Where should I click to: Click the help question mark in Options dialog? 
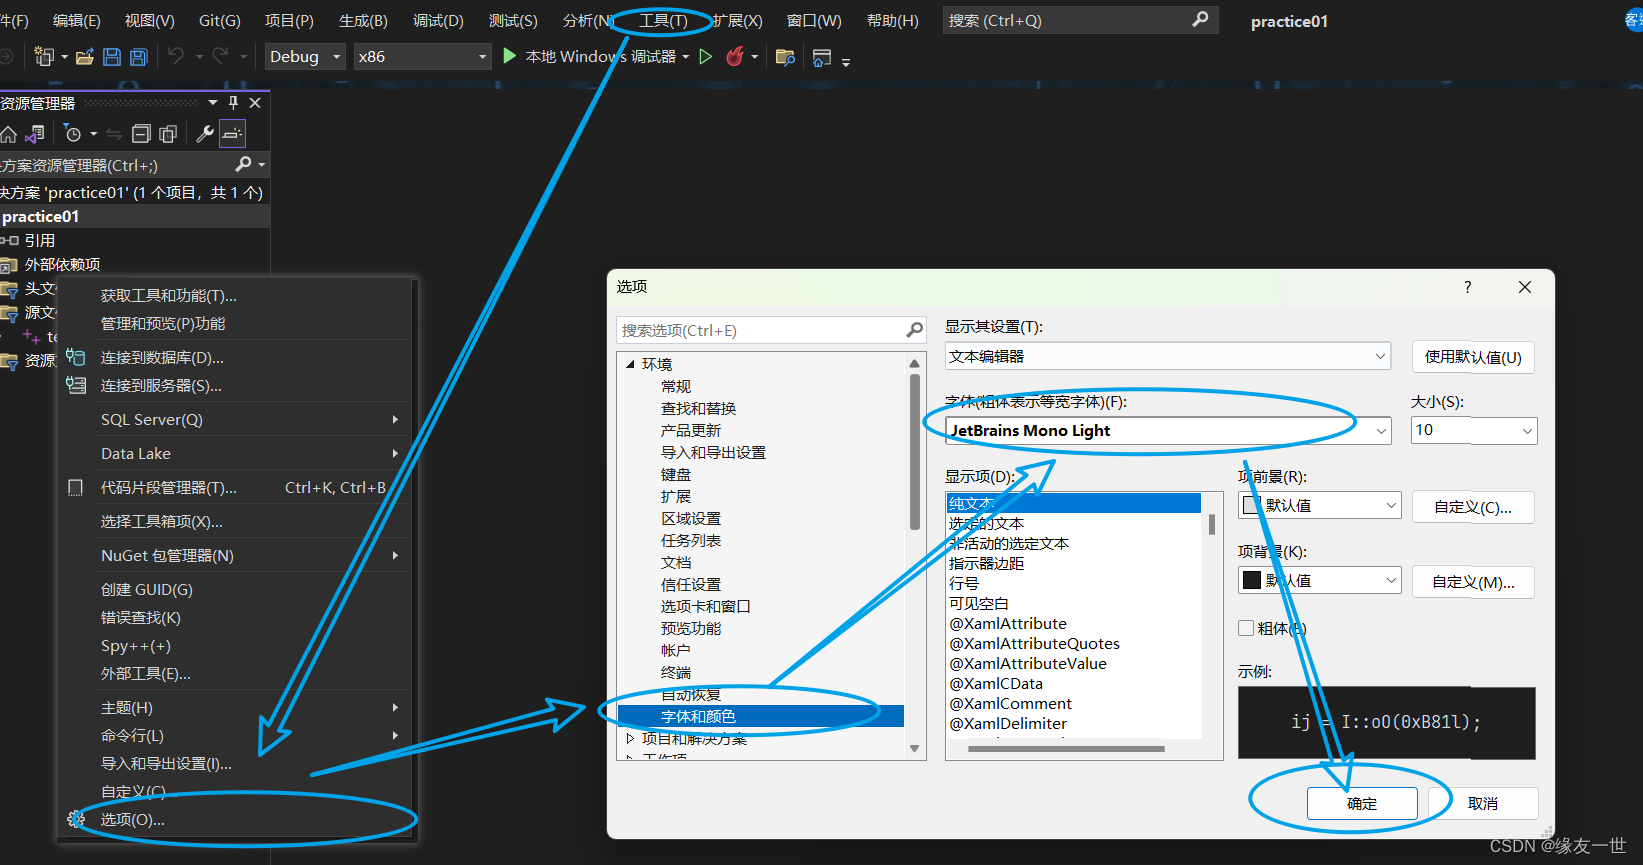click(x=1468, y=287)
